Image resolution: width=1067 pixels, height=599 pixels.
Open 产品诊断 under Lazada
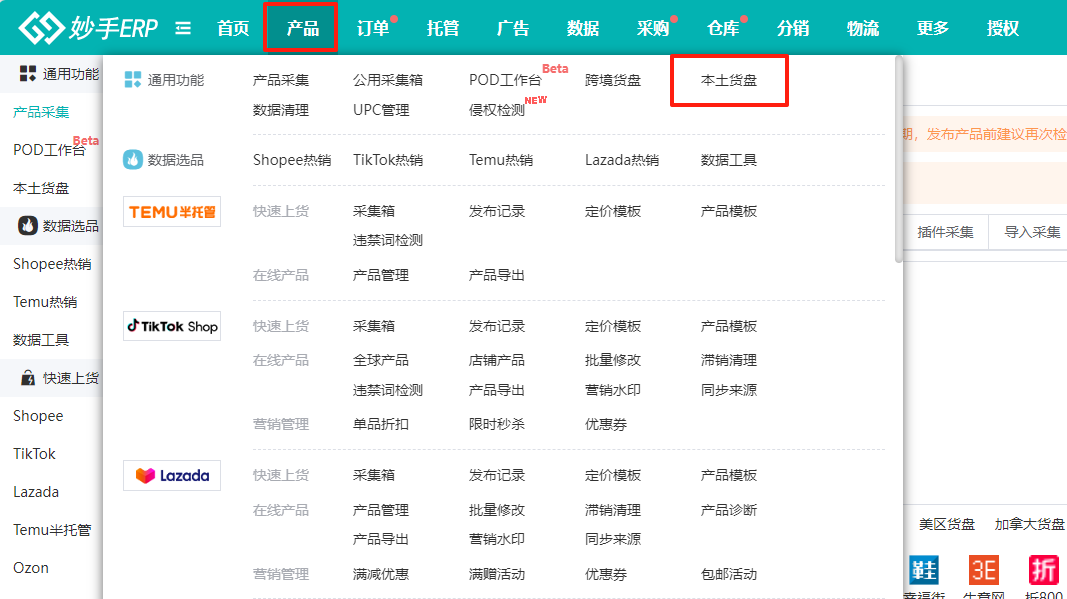[x=729, y=510]
